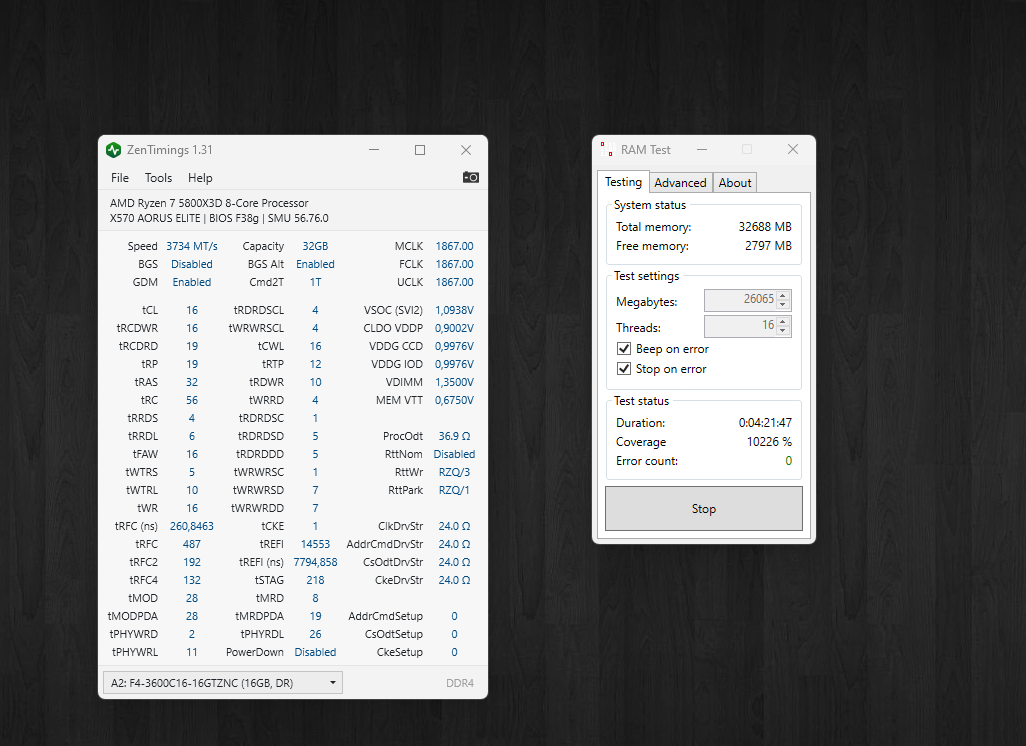This screenshot has height=746, width=1026.
Task: Switch to the About tab in RAM Test
Action: click(x=735, y=183)
